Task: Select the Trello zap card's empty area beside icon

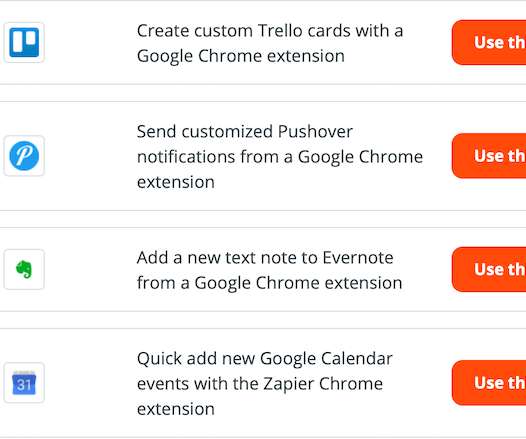Action: 91,42
